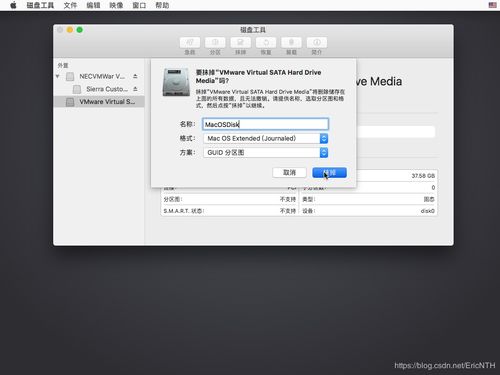
Task: Click the Partition toolbar icon
Action: (215, 43)
